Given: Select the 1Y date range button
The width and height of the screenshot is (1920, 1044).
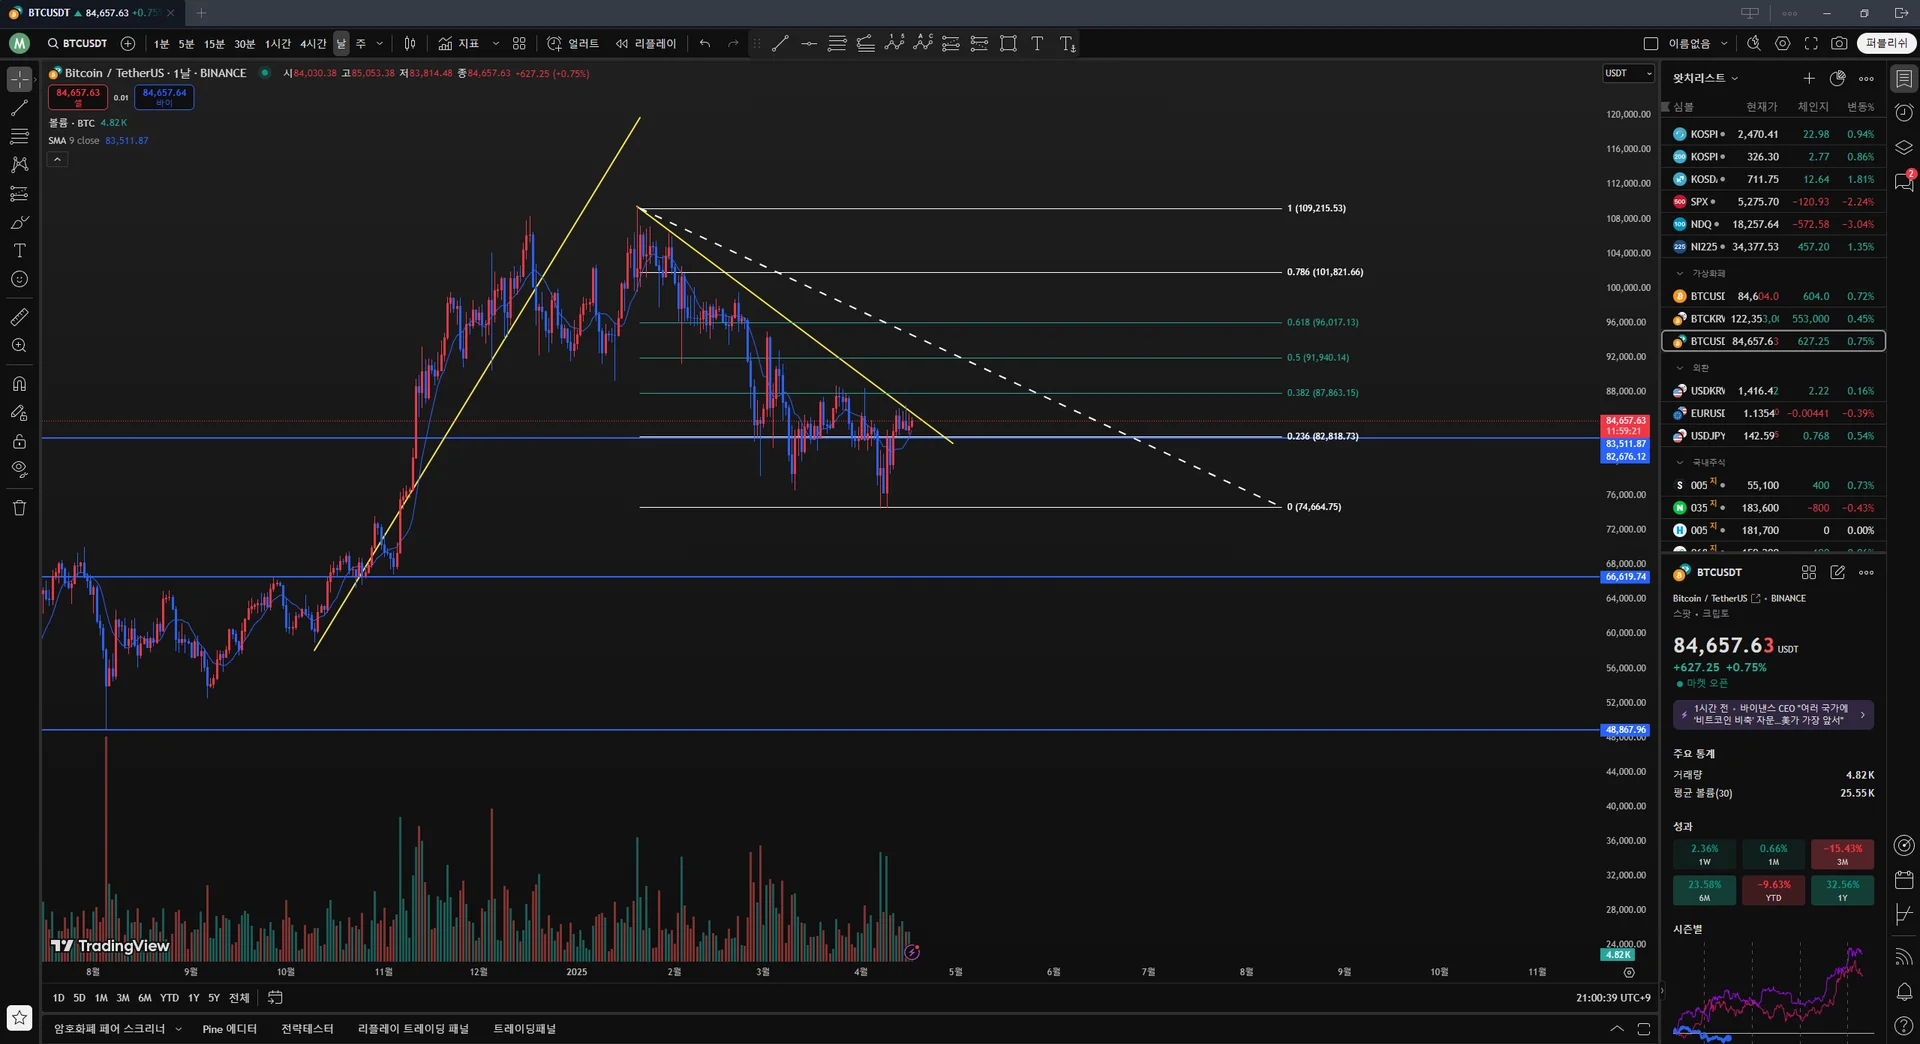Looking at the screenshot, I should tap(194, 998).
